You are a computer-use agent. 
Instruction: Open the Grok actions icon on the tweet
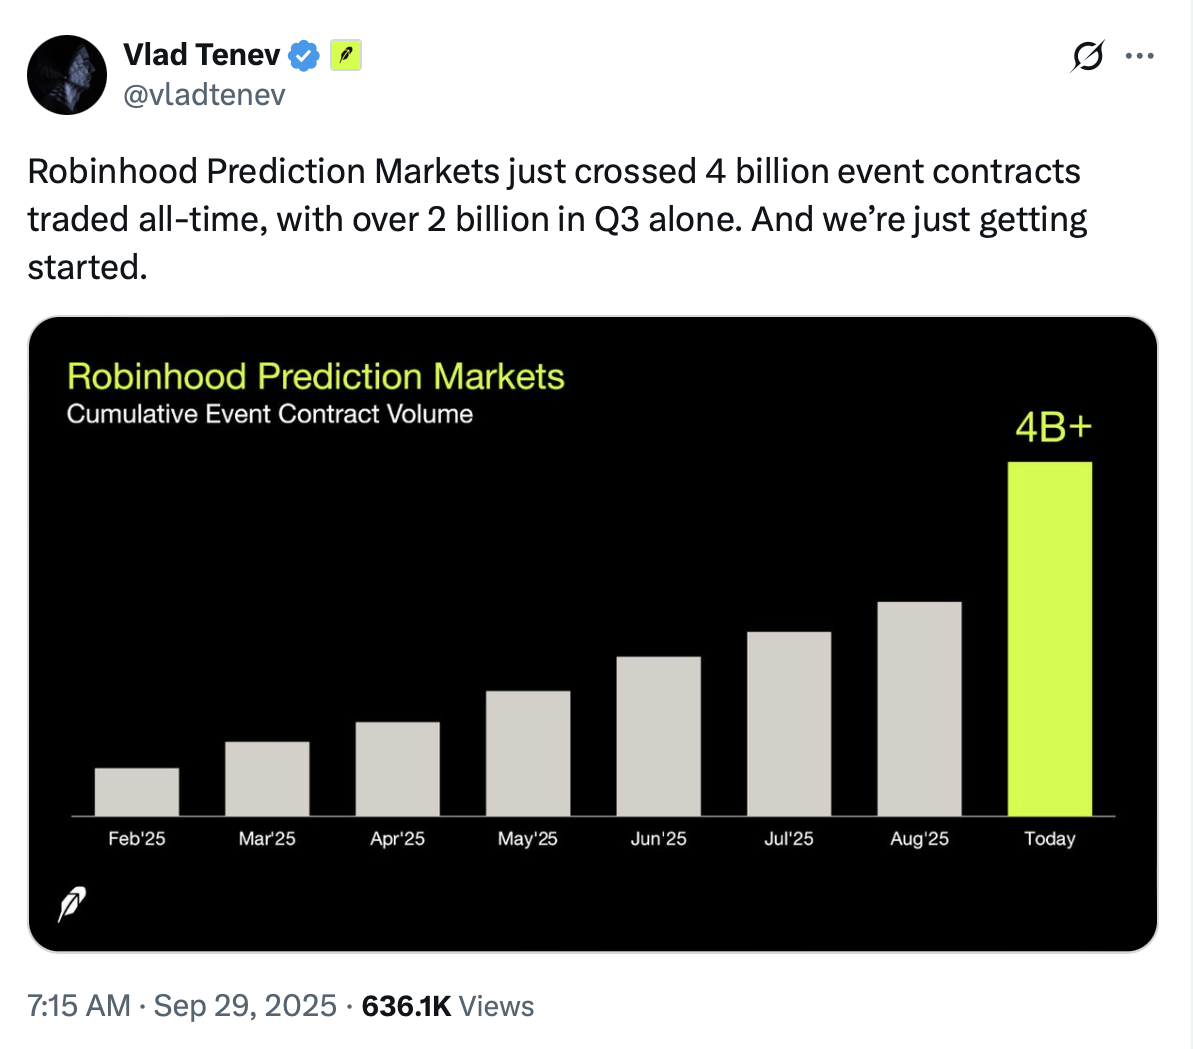point(1088,57)
